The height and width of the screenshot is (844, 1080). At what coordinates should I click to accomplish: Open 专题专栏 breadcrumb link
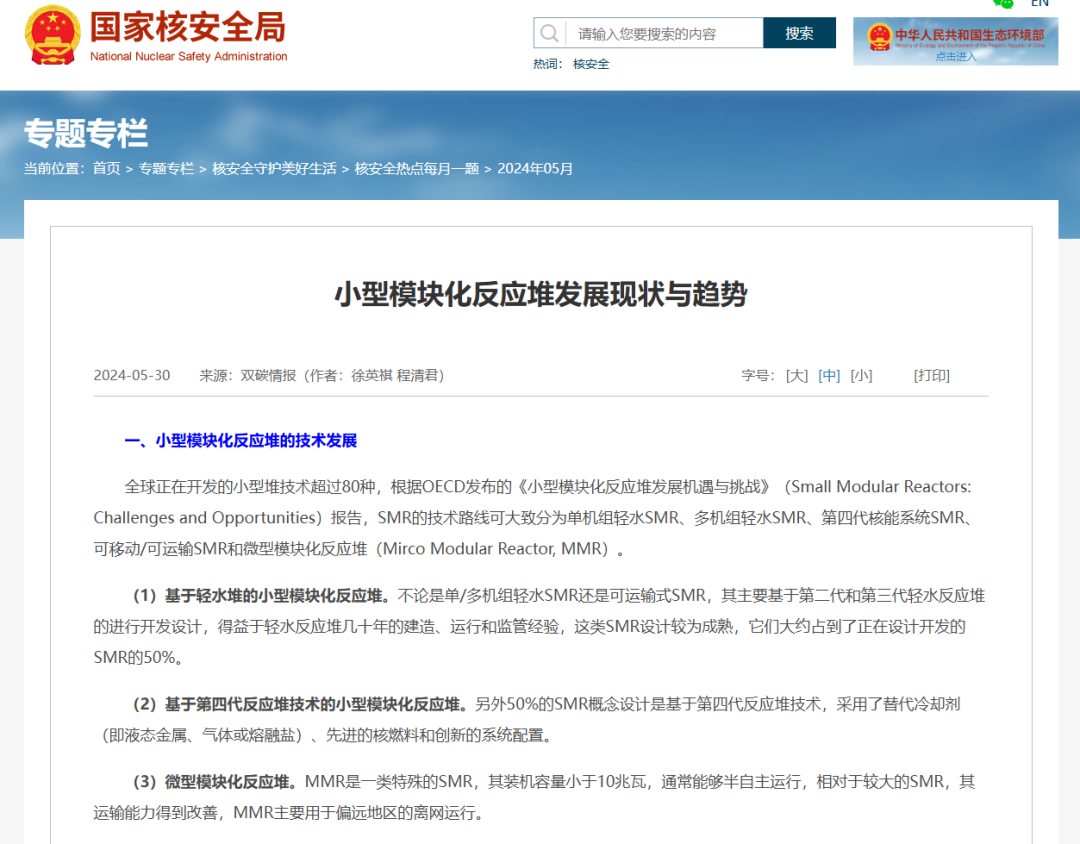[166, 169]
